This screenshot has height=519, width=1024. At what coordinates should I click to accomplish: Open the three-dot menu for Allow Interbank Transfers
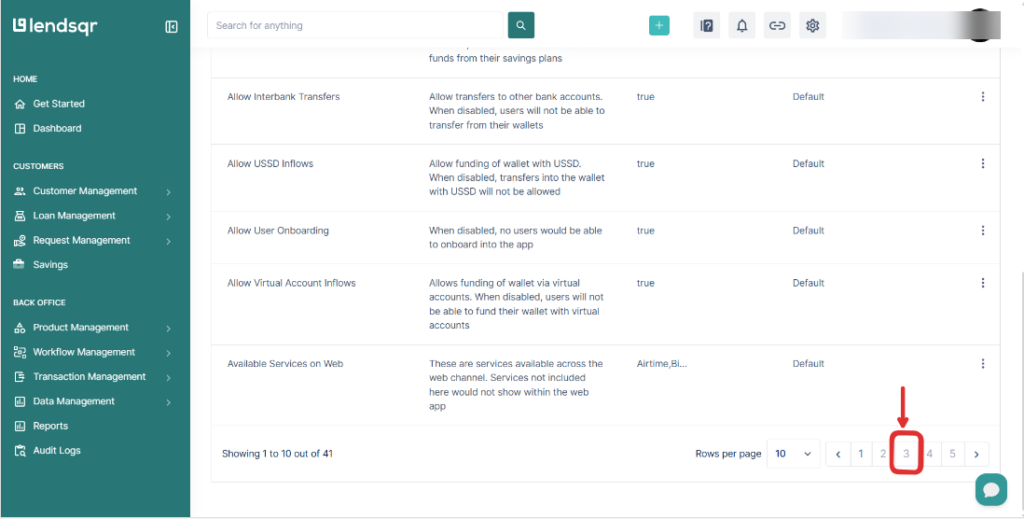coord(982,97)
